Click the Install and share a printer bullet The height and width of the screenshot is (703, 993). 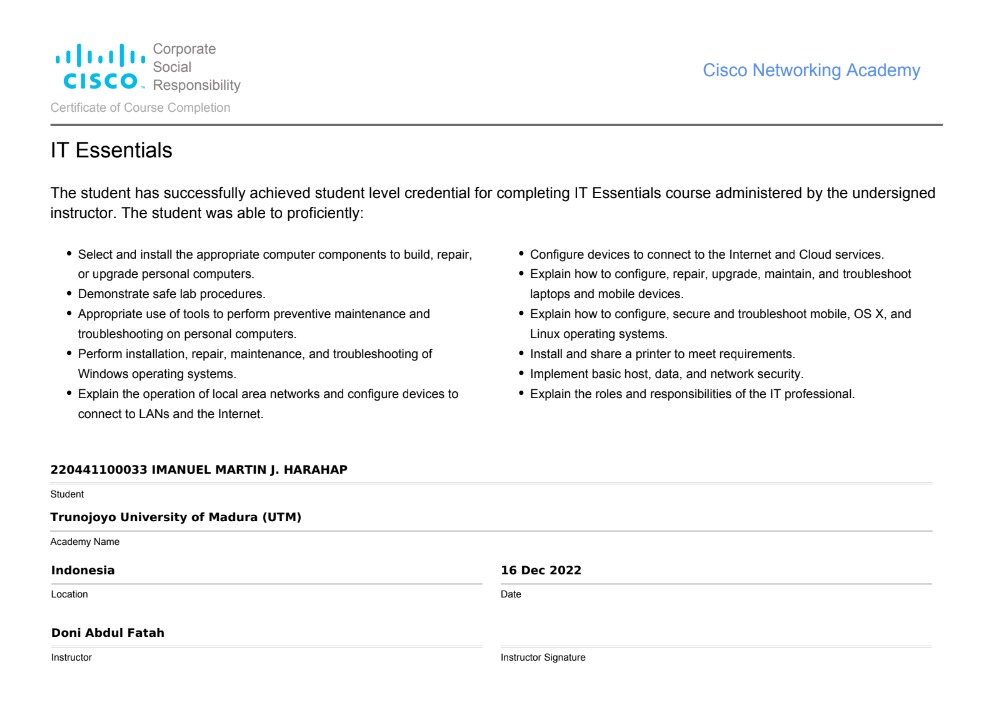662,354
